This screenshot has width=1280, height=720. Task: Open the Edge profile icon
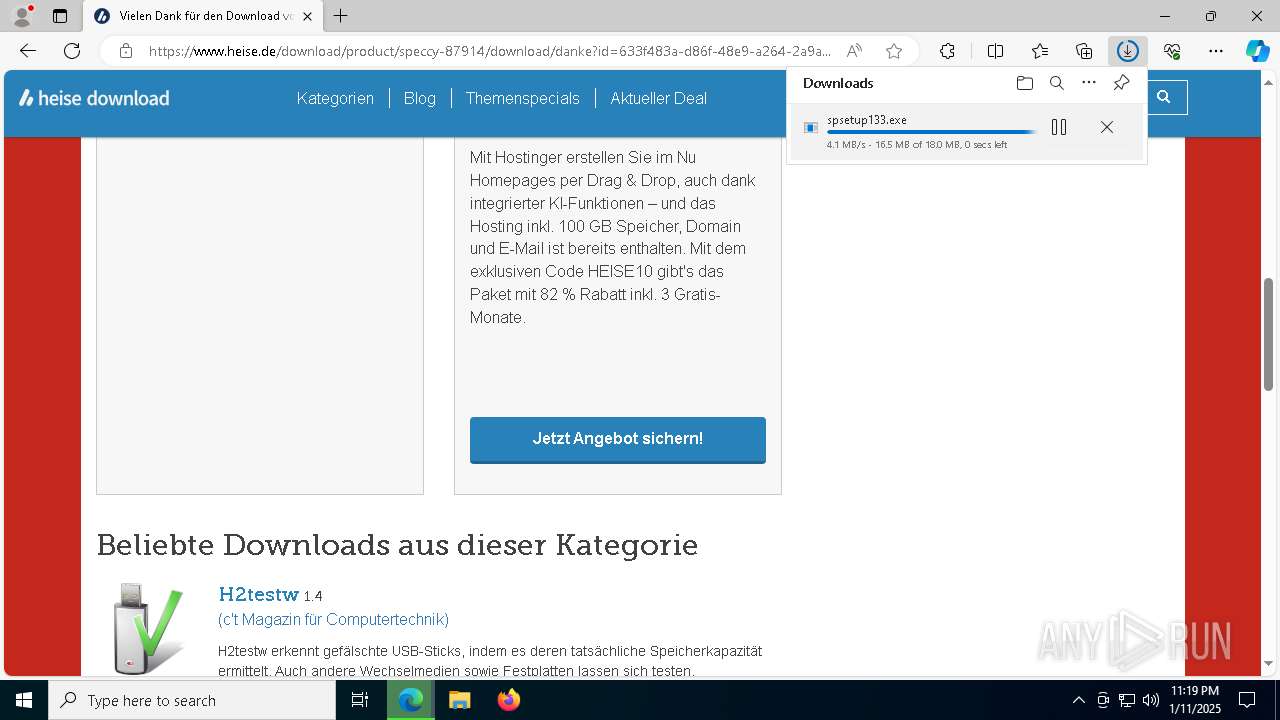(21, 16)
